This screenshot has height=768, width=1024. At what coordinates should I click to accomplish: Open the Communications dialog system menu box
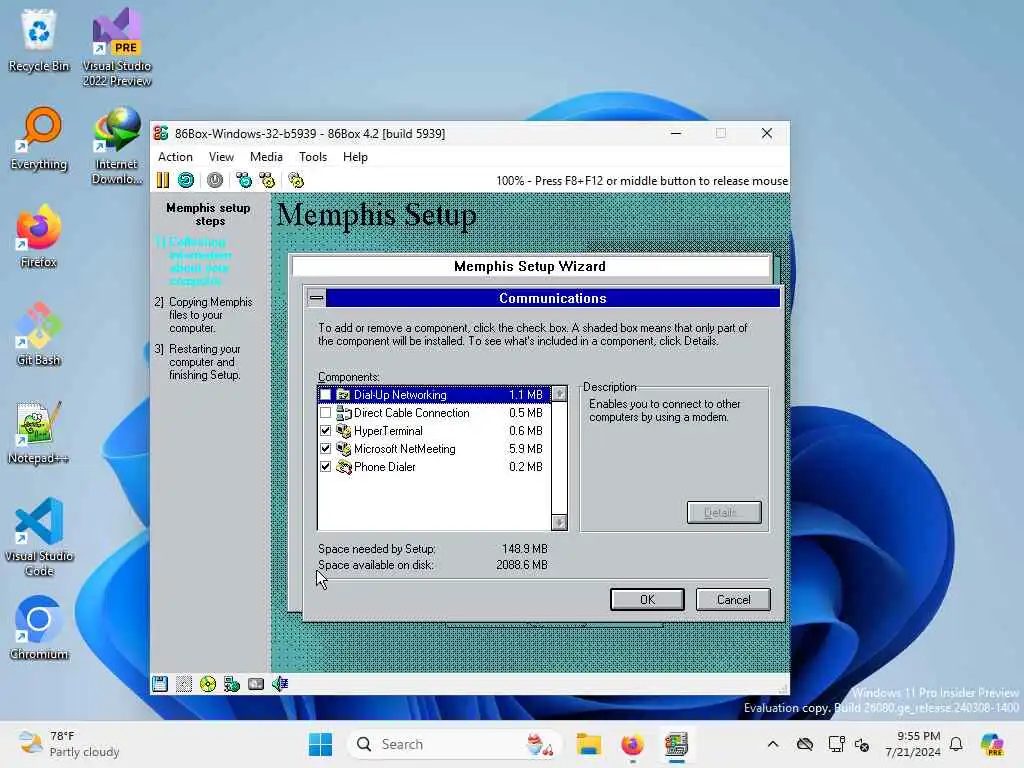pos(316,298)
